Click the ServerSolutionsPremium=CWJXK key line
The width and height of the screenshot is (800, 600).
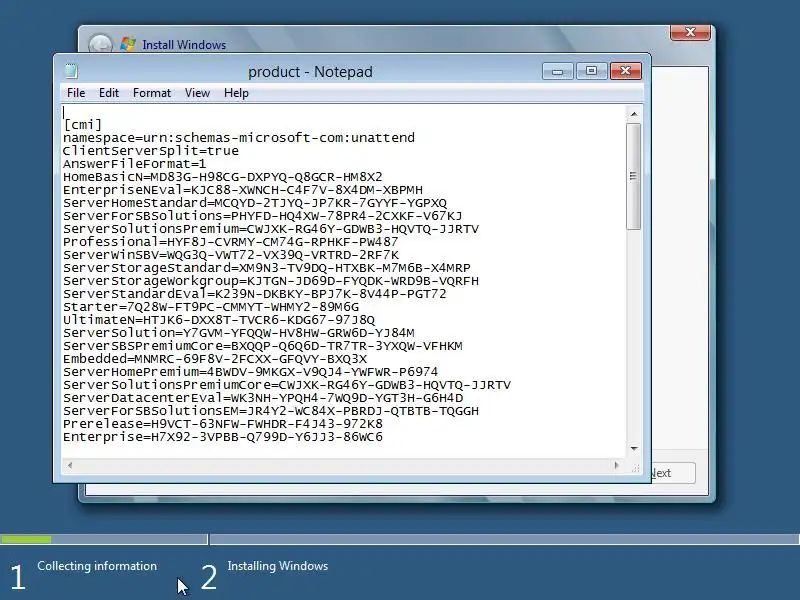(271, 229)
